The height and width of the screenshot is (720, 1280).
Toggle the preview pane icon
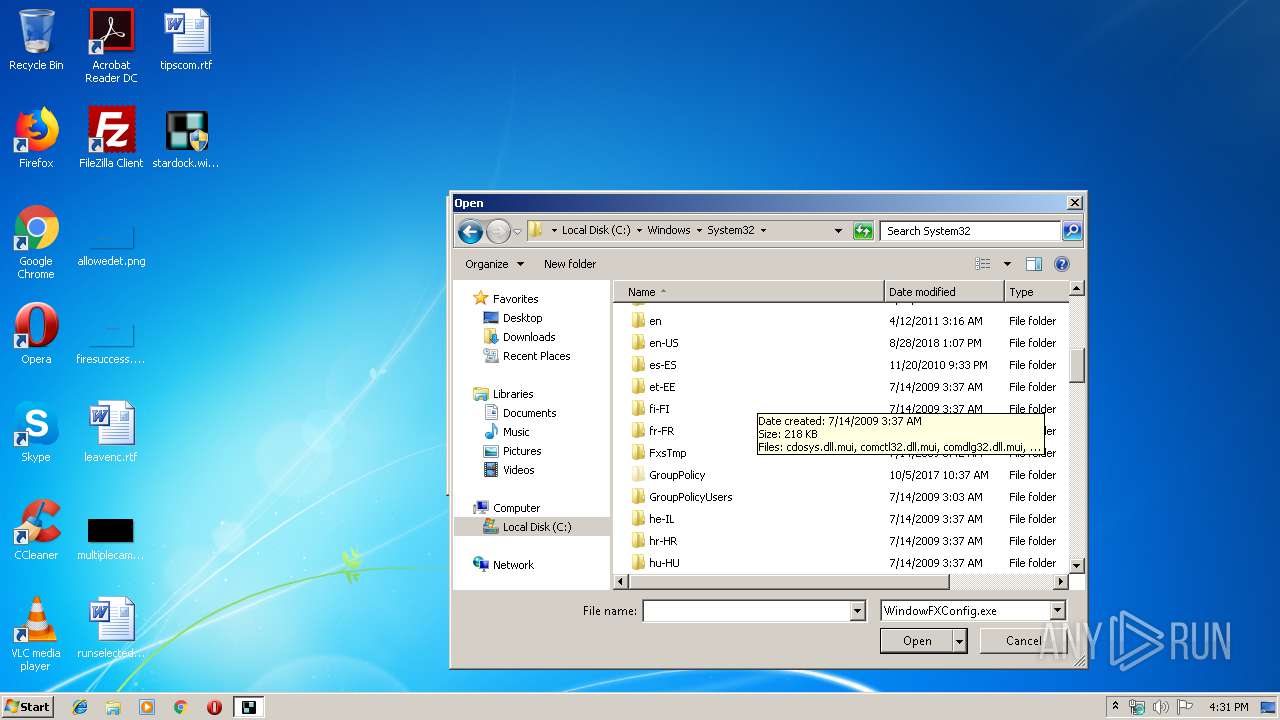point(1034,264)
